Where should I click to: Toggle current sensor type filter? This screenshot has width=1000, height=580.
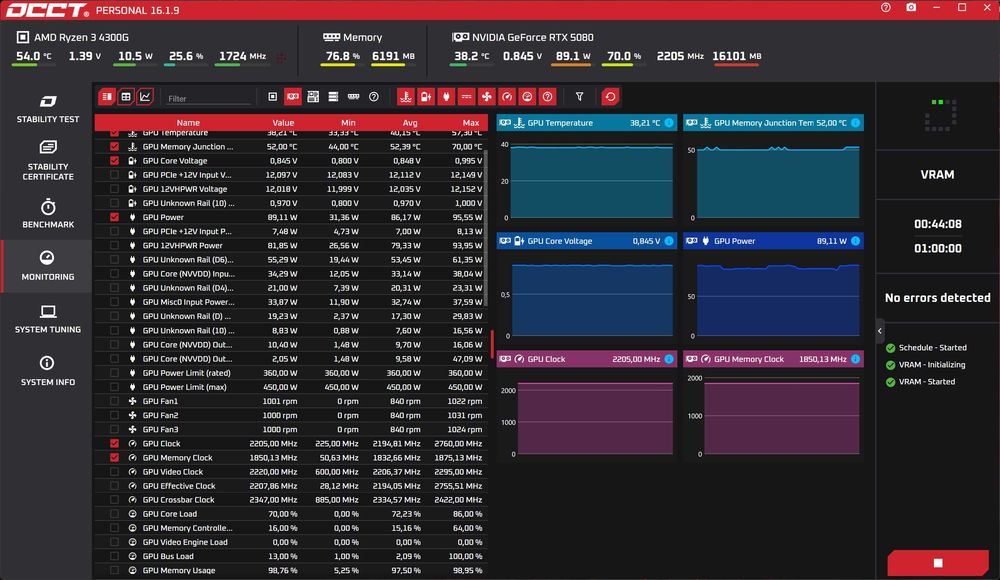tap(466, 97)
